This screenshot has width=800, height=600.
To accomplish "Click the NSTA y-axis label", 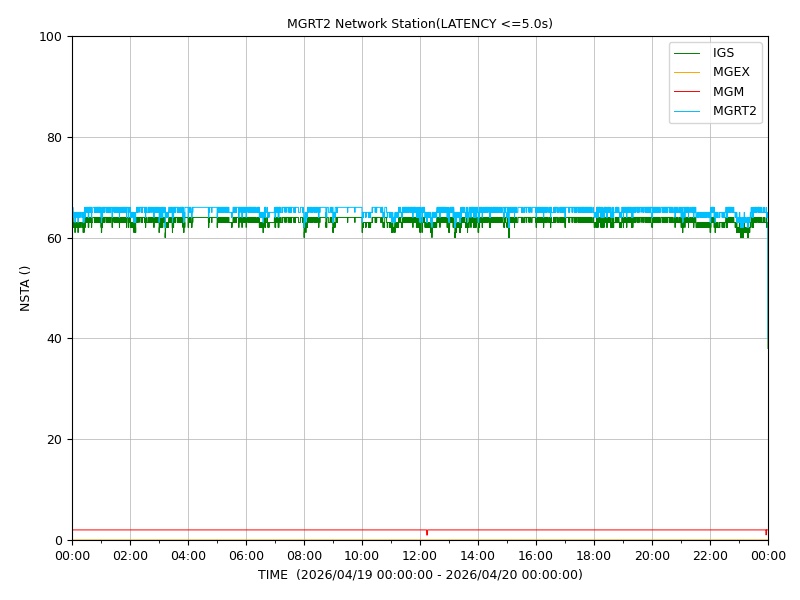I will [x=24, y=288].
